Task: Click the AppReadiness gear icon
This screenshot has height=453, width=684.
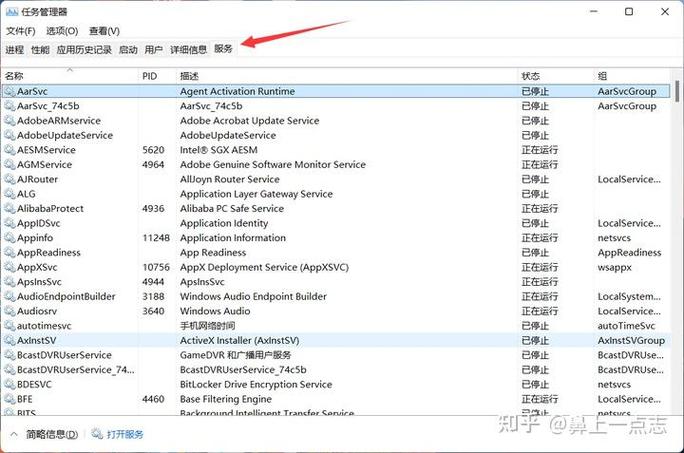Action: (x=10, y=252)
